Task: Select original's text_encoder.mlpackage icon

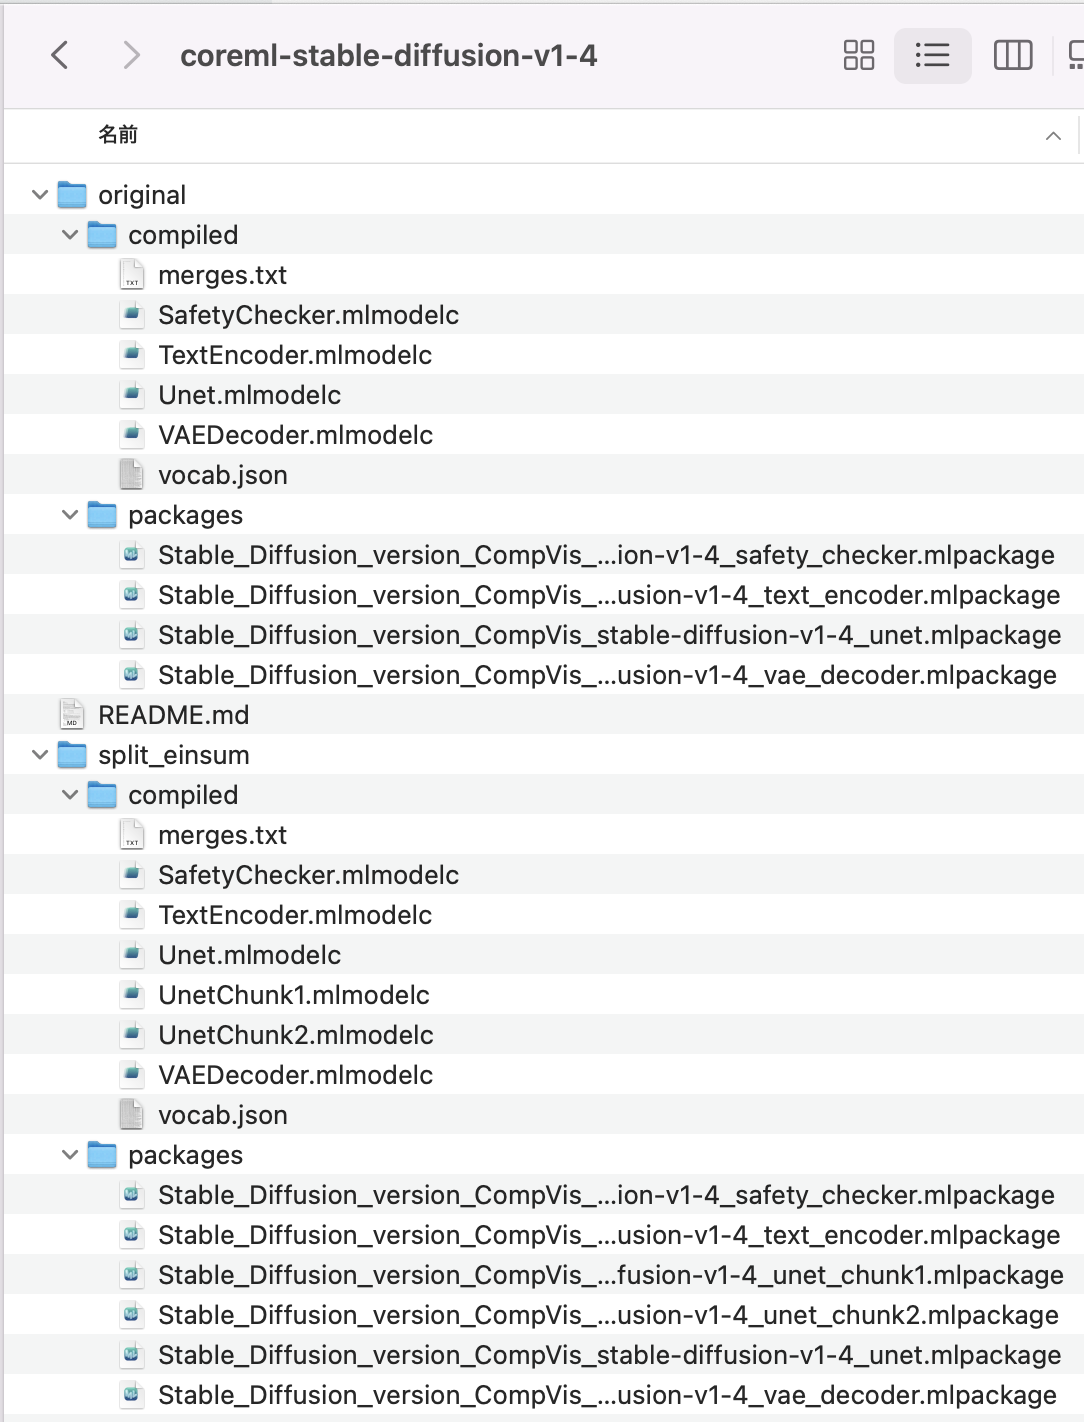Action: click(x=132, y=595)
